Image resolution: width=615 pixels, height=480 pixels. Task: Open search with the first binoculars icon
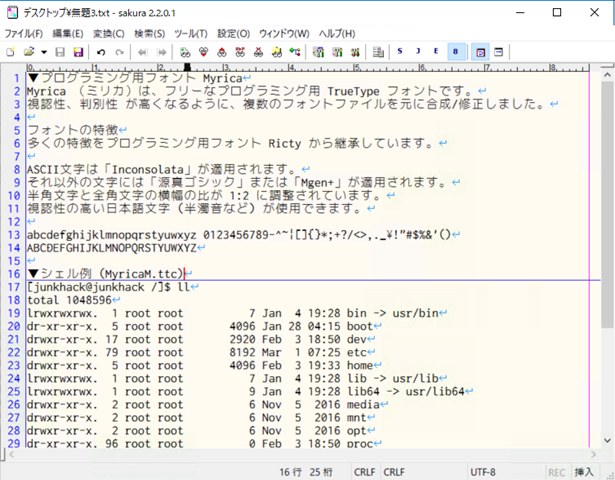(185, 52)
